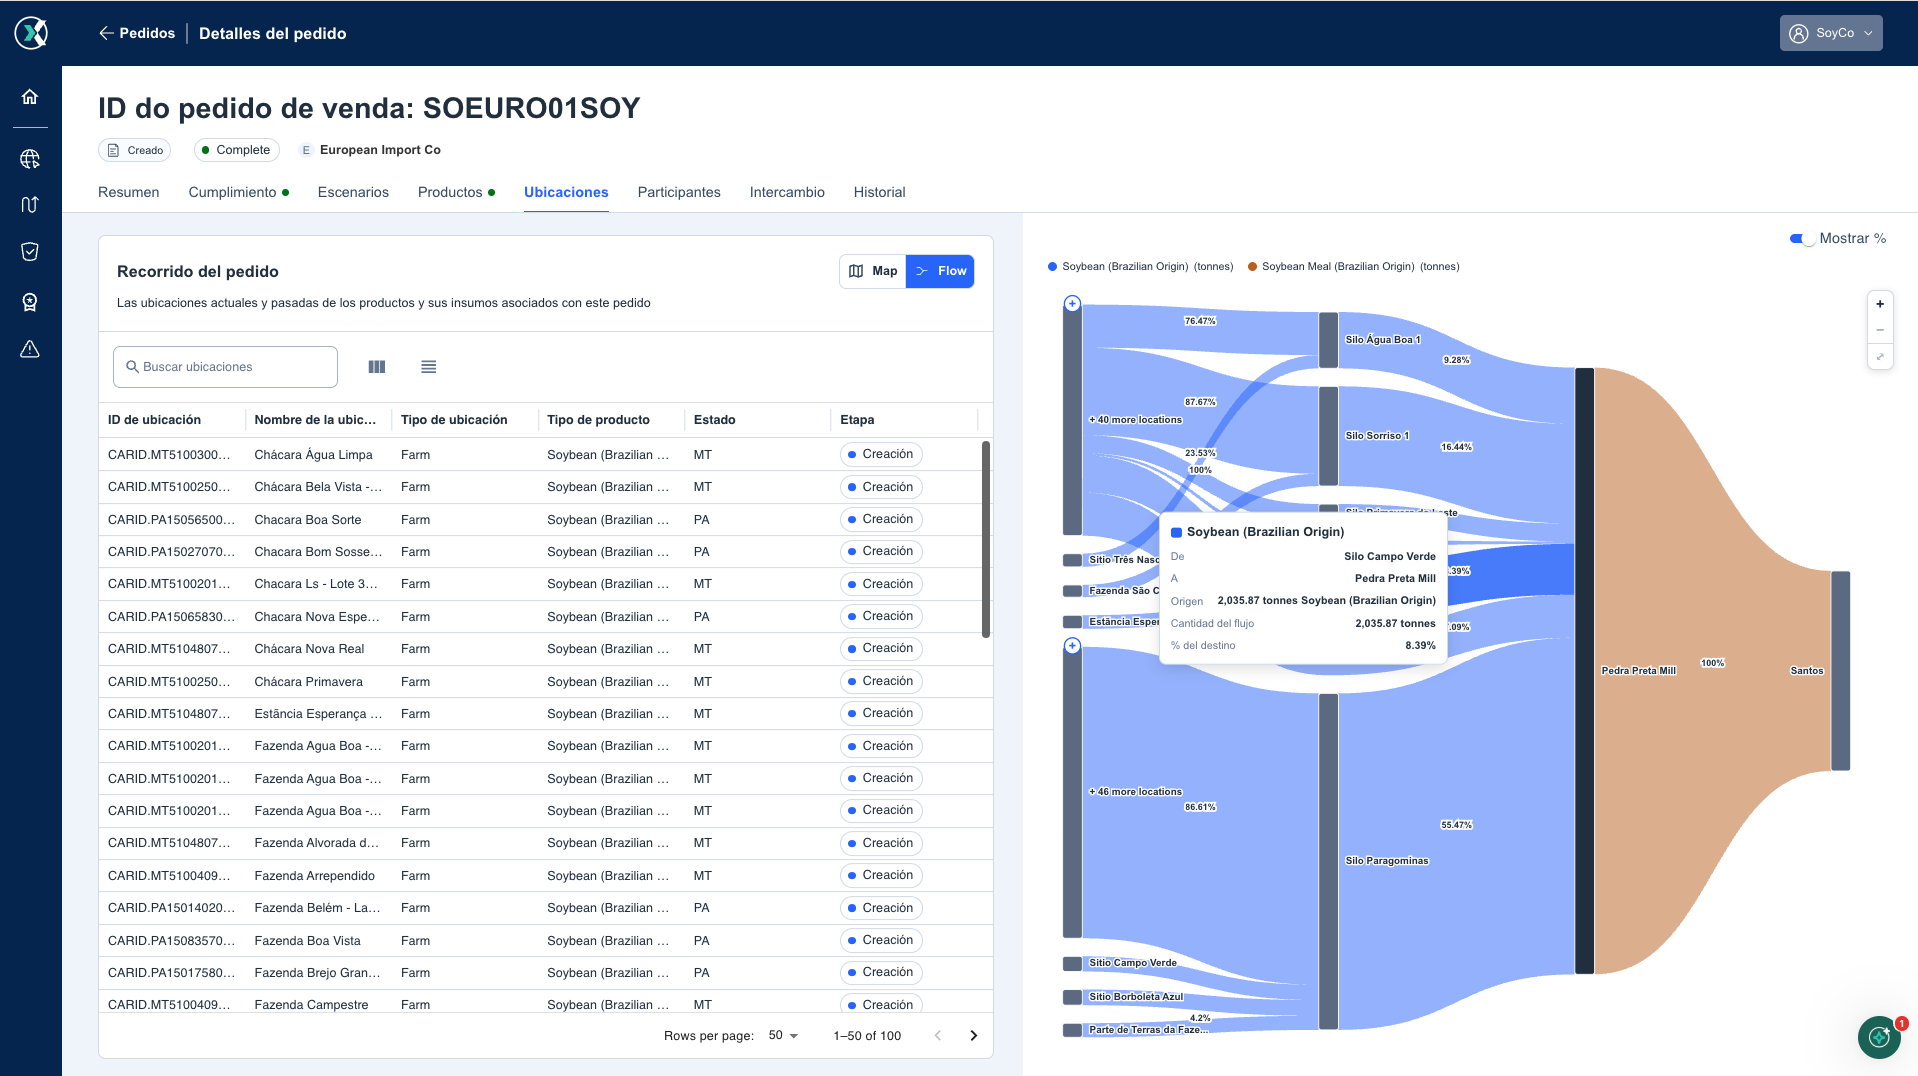Open the globe network icon in sidebar
This screenshot has height=1076, width=1918.
[30, 159]
